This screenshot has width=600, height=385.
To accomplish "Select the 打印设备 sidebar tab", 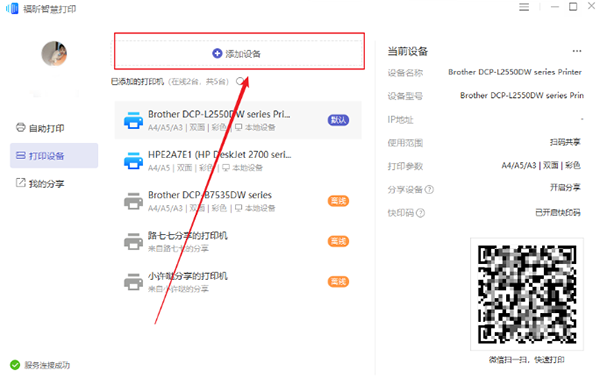I will coord(54,155).
